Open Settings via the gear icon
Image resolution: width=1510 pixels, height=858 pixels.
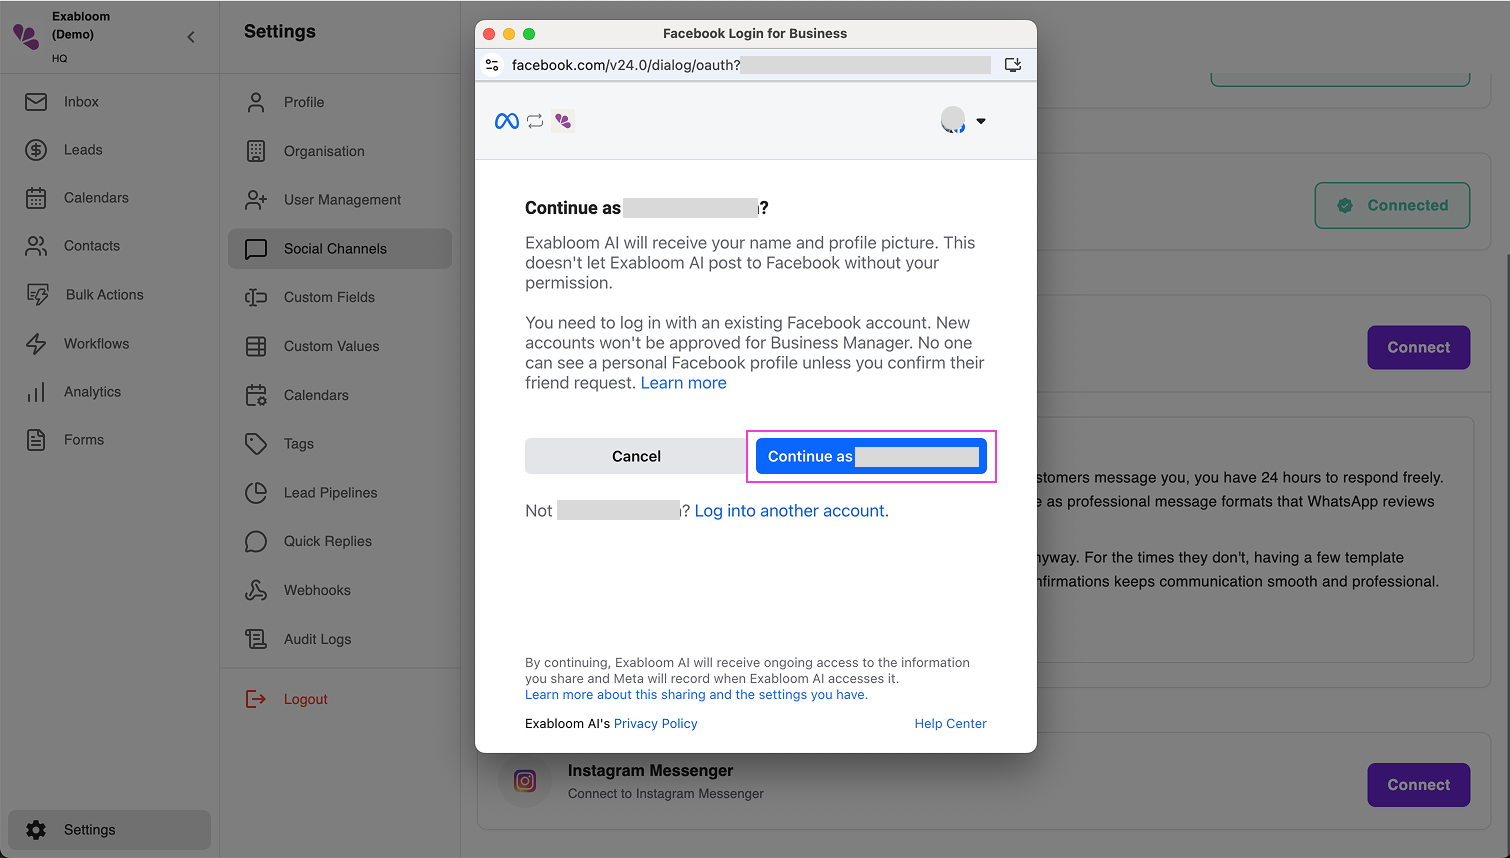pyautogui.click(x=37, y=829)
